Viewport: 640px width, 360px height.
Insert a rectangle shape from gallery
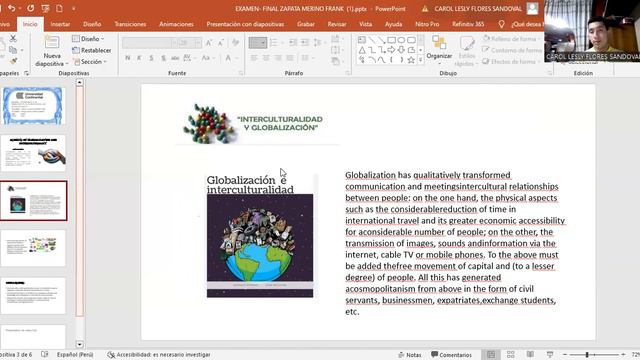(391, 40)
